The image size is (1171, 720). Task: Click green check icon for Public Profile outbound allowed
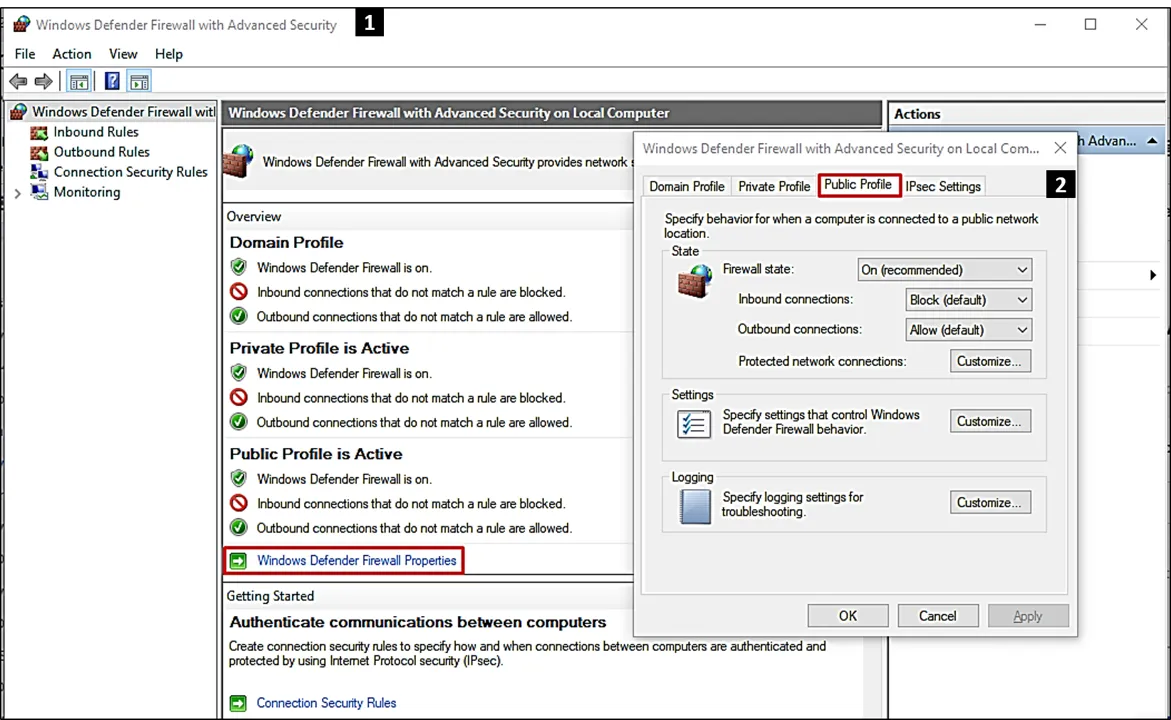tap(238, 527)
